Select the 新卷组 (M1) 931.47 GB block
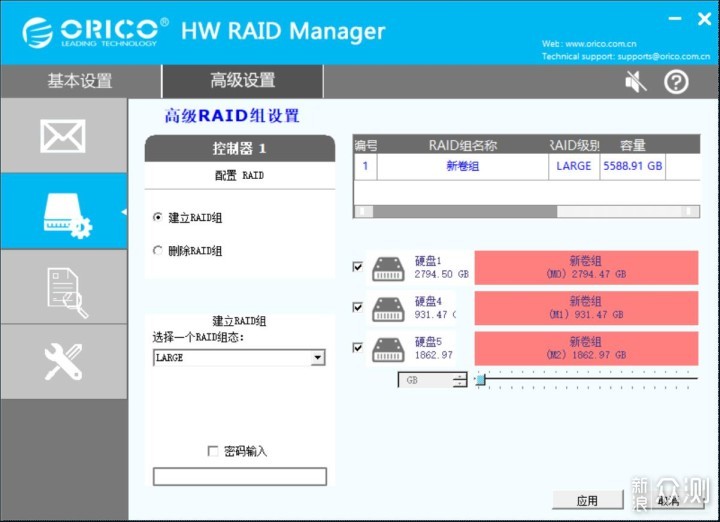The height and width of the screenshot is (522, 720). (586, 308)
